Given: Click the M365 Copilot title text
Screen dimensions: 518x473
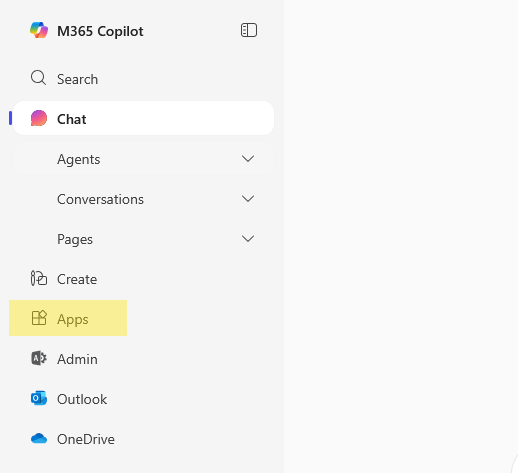Looking at the screenshot, I should (x=100, y=31).
